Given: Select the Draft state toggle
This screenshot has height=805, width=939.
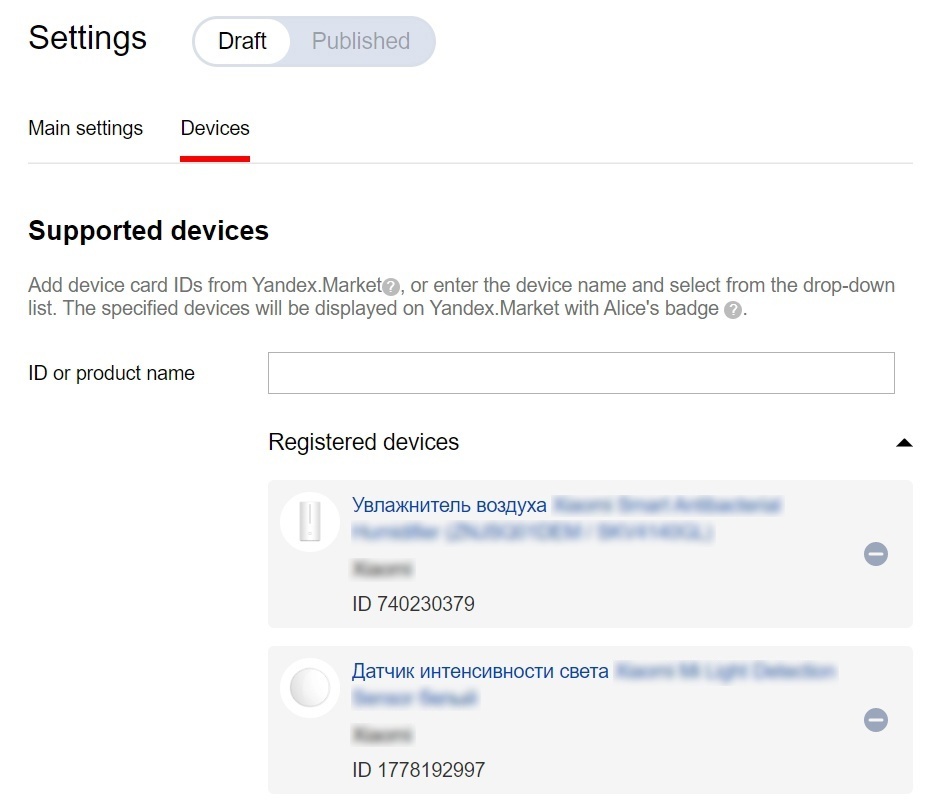Looking at the screenshot, I should [241, 41].
